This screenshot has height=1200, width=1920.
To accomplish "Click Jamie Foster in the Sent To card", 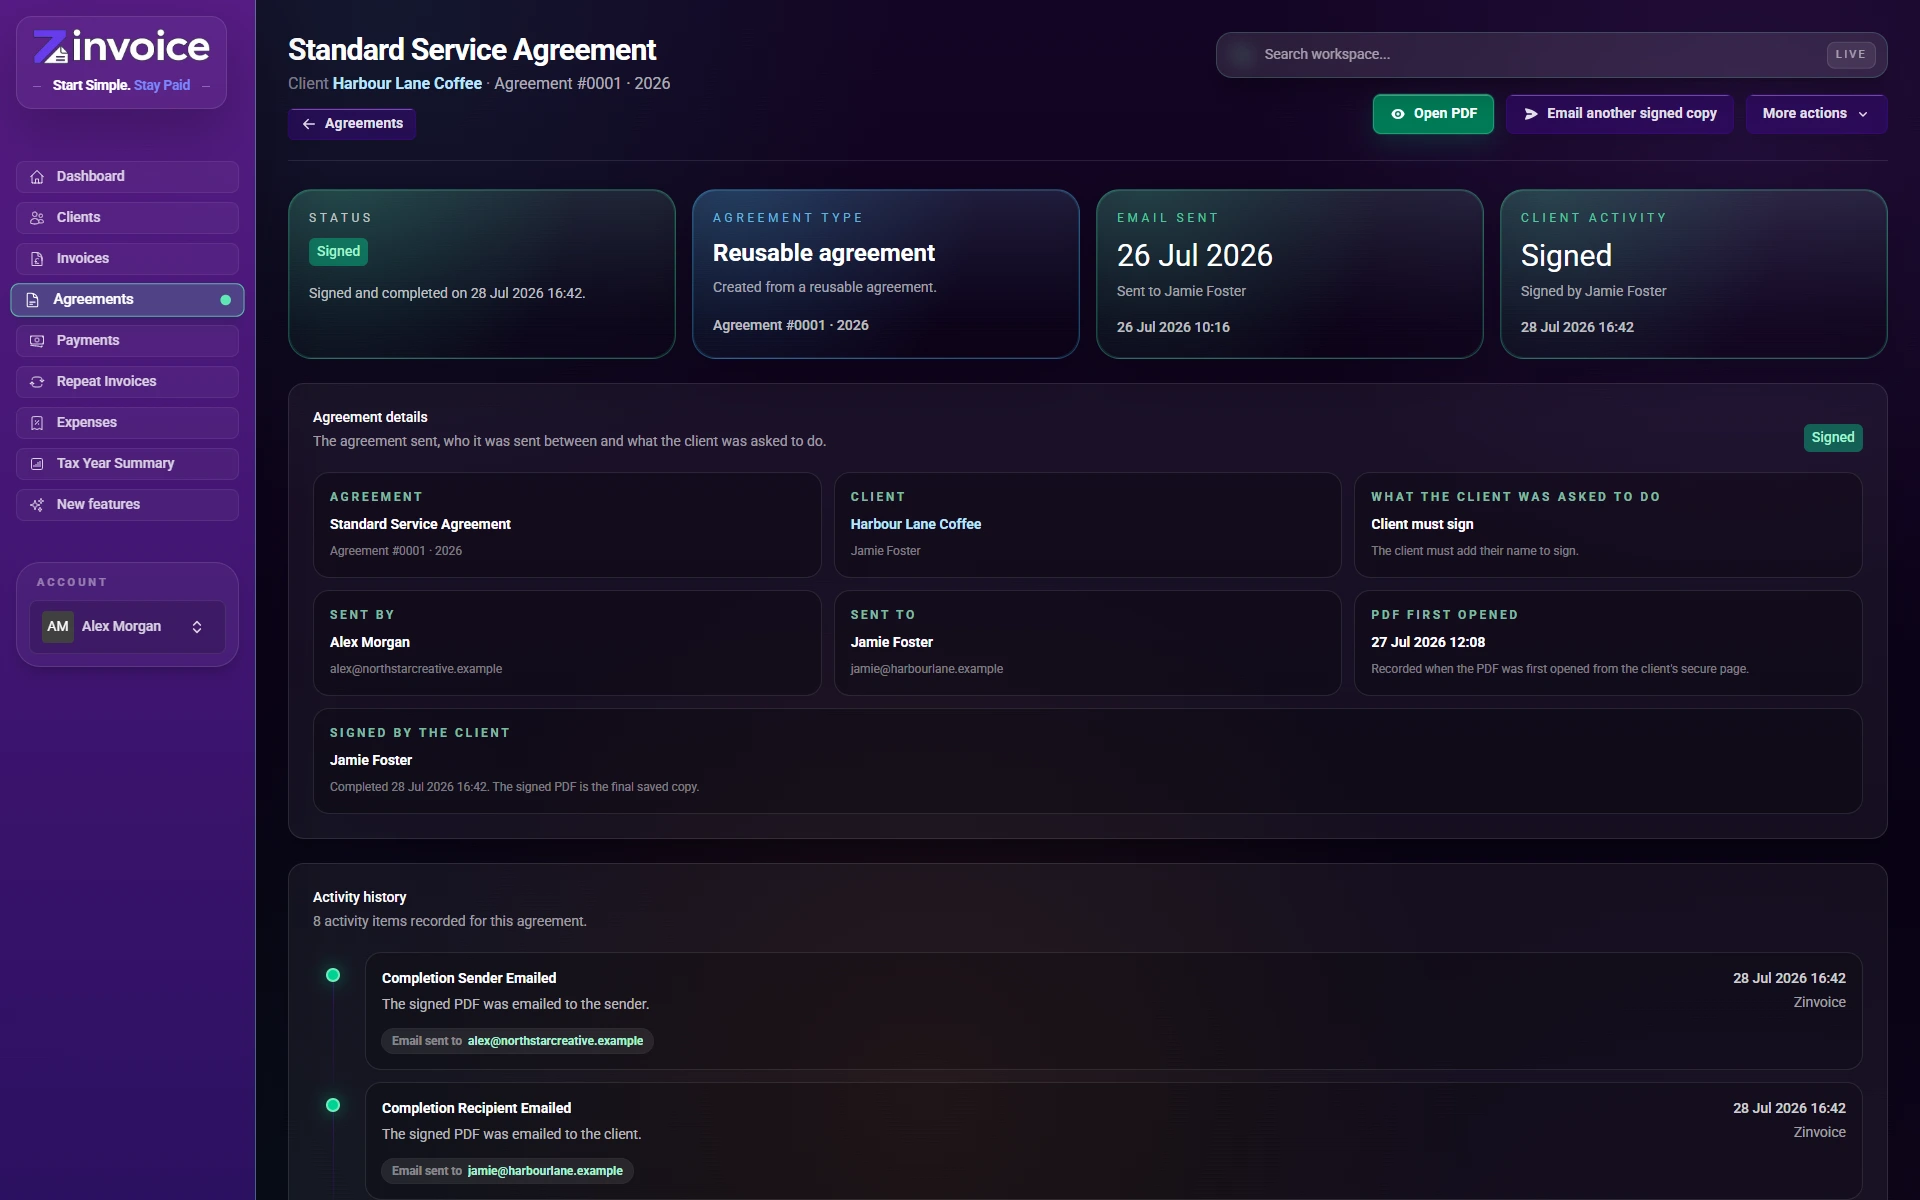I will pyautogui.click(x=891, y=642).
